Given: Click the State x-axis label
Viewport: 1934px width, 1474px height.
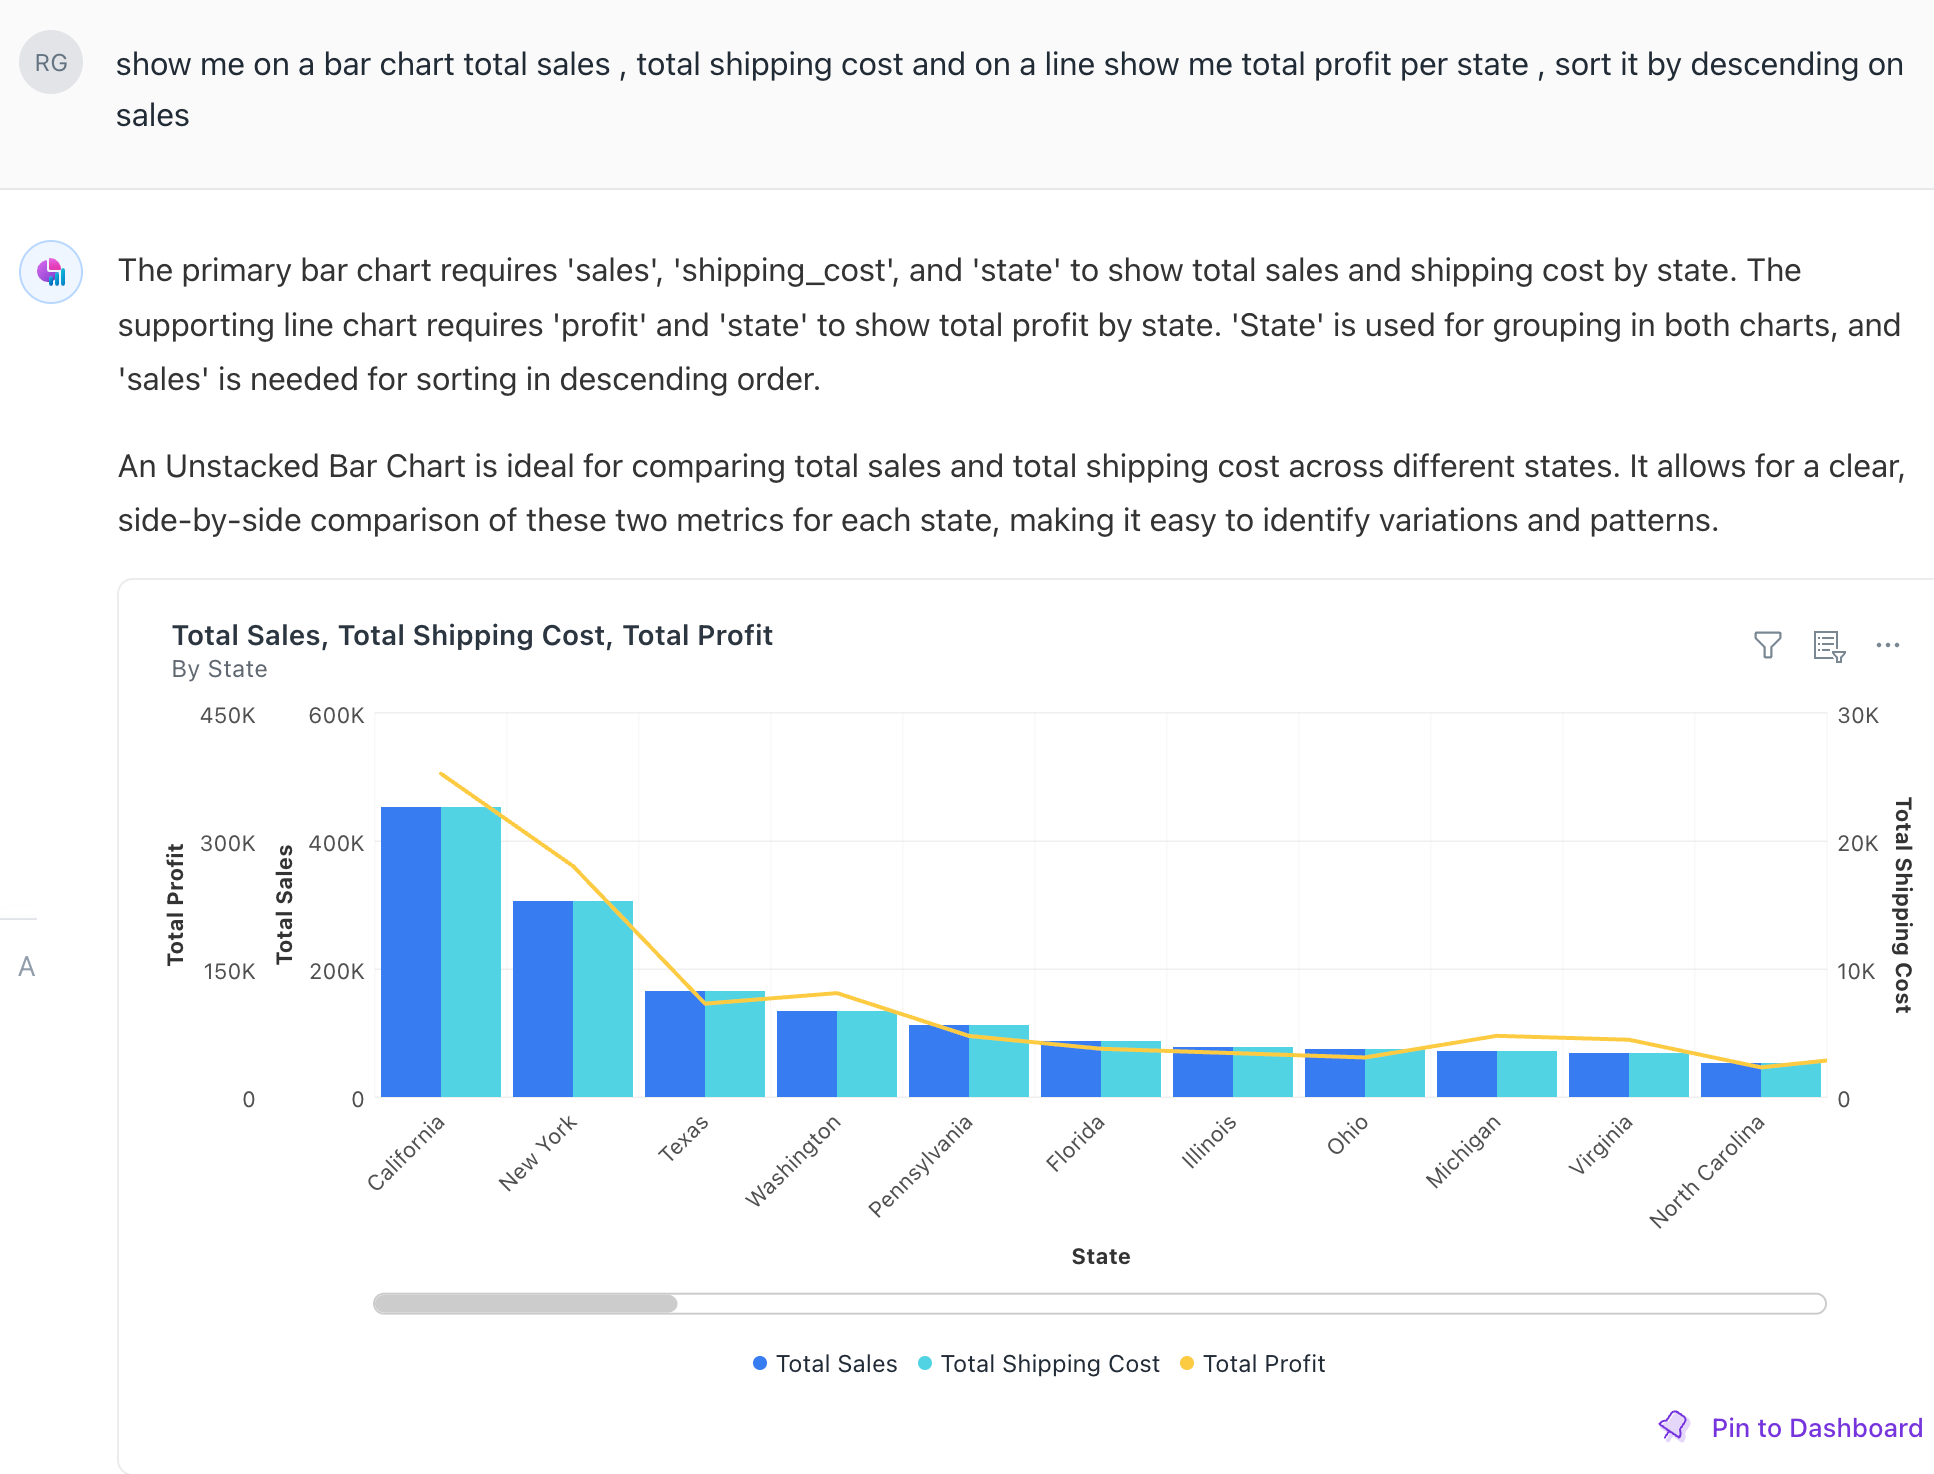Looking at the screenshot, I should 1100,1256.
